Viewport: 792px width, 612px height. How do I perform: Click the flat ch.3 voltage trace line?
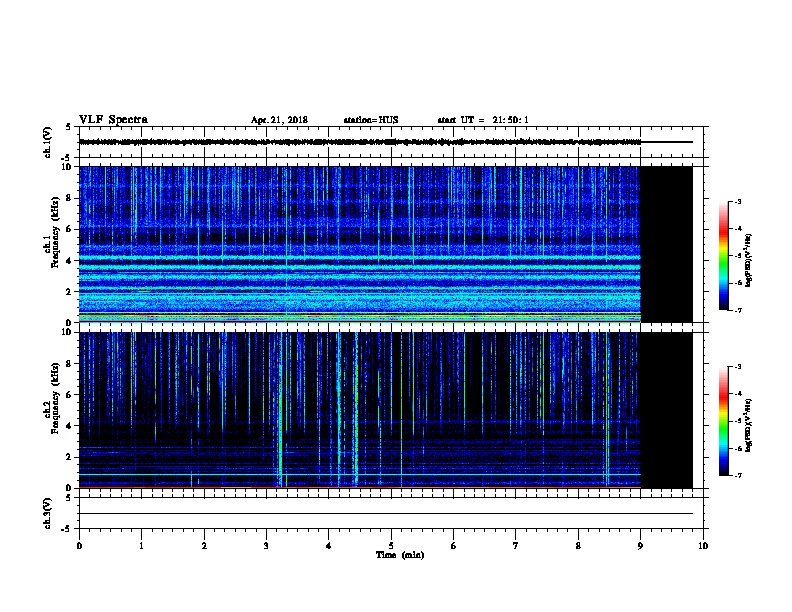[x=386, y=514]
